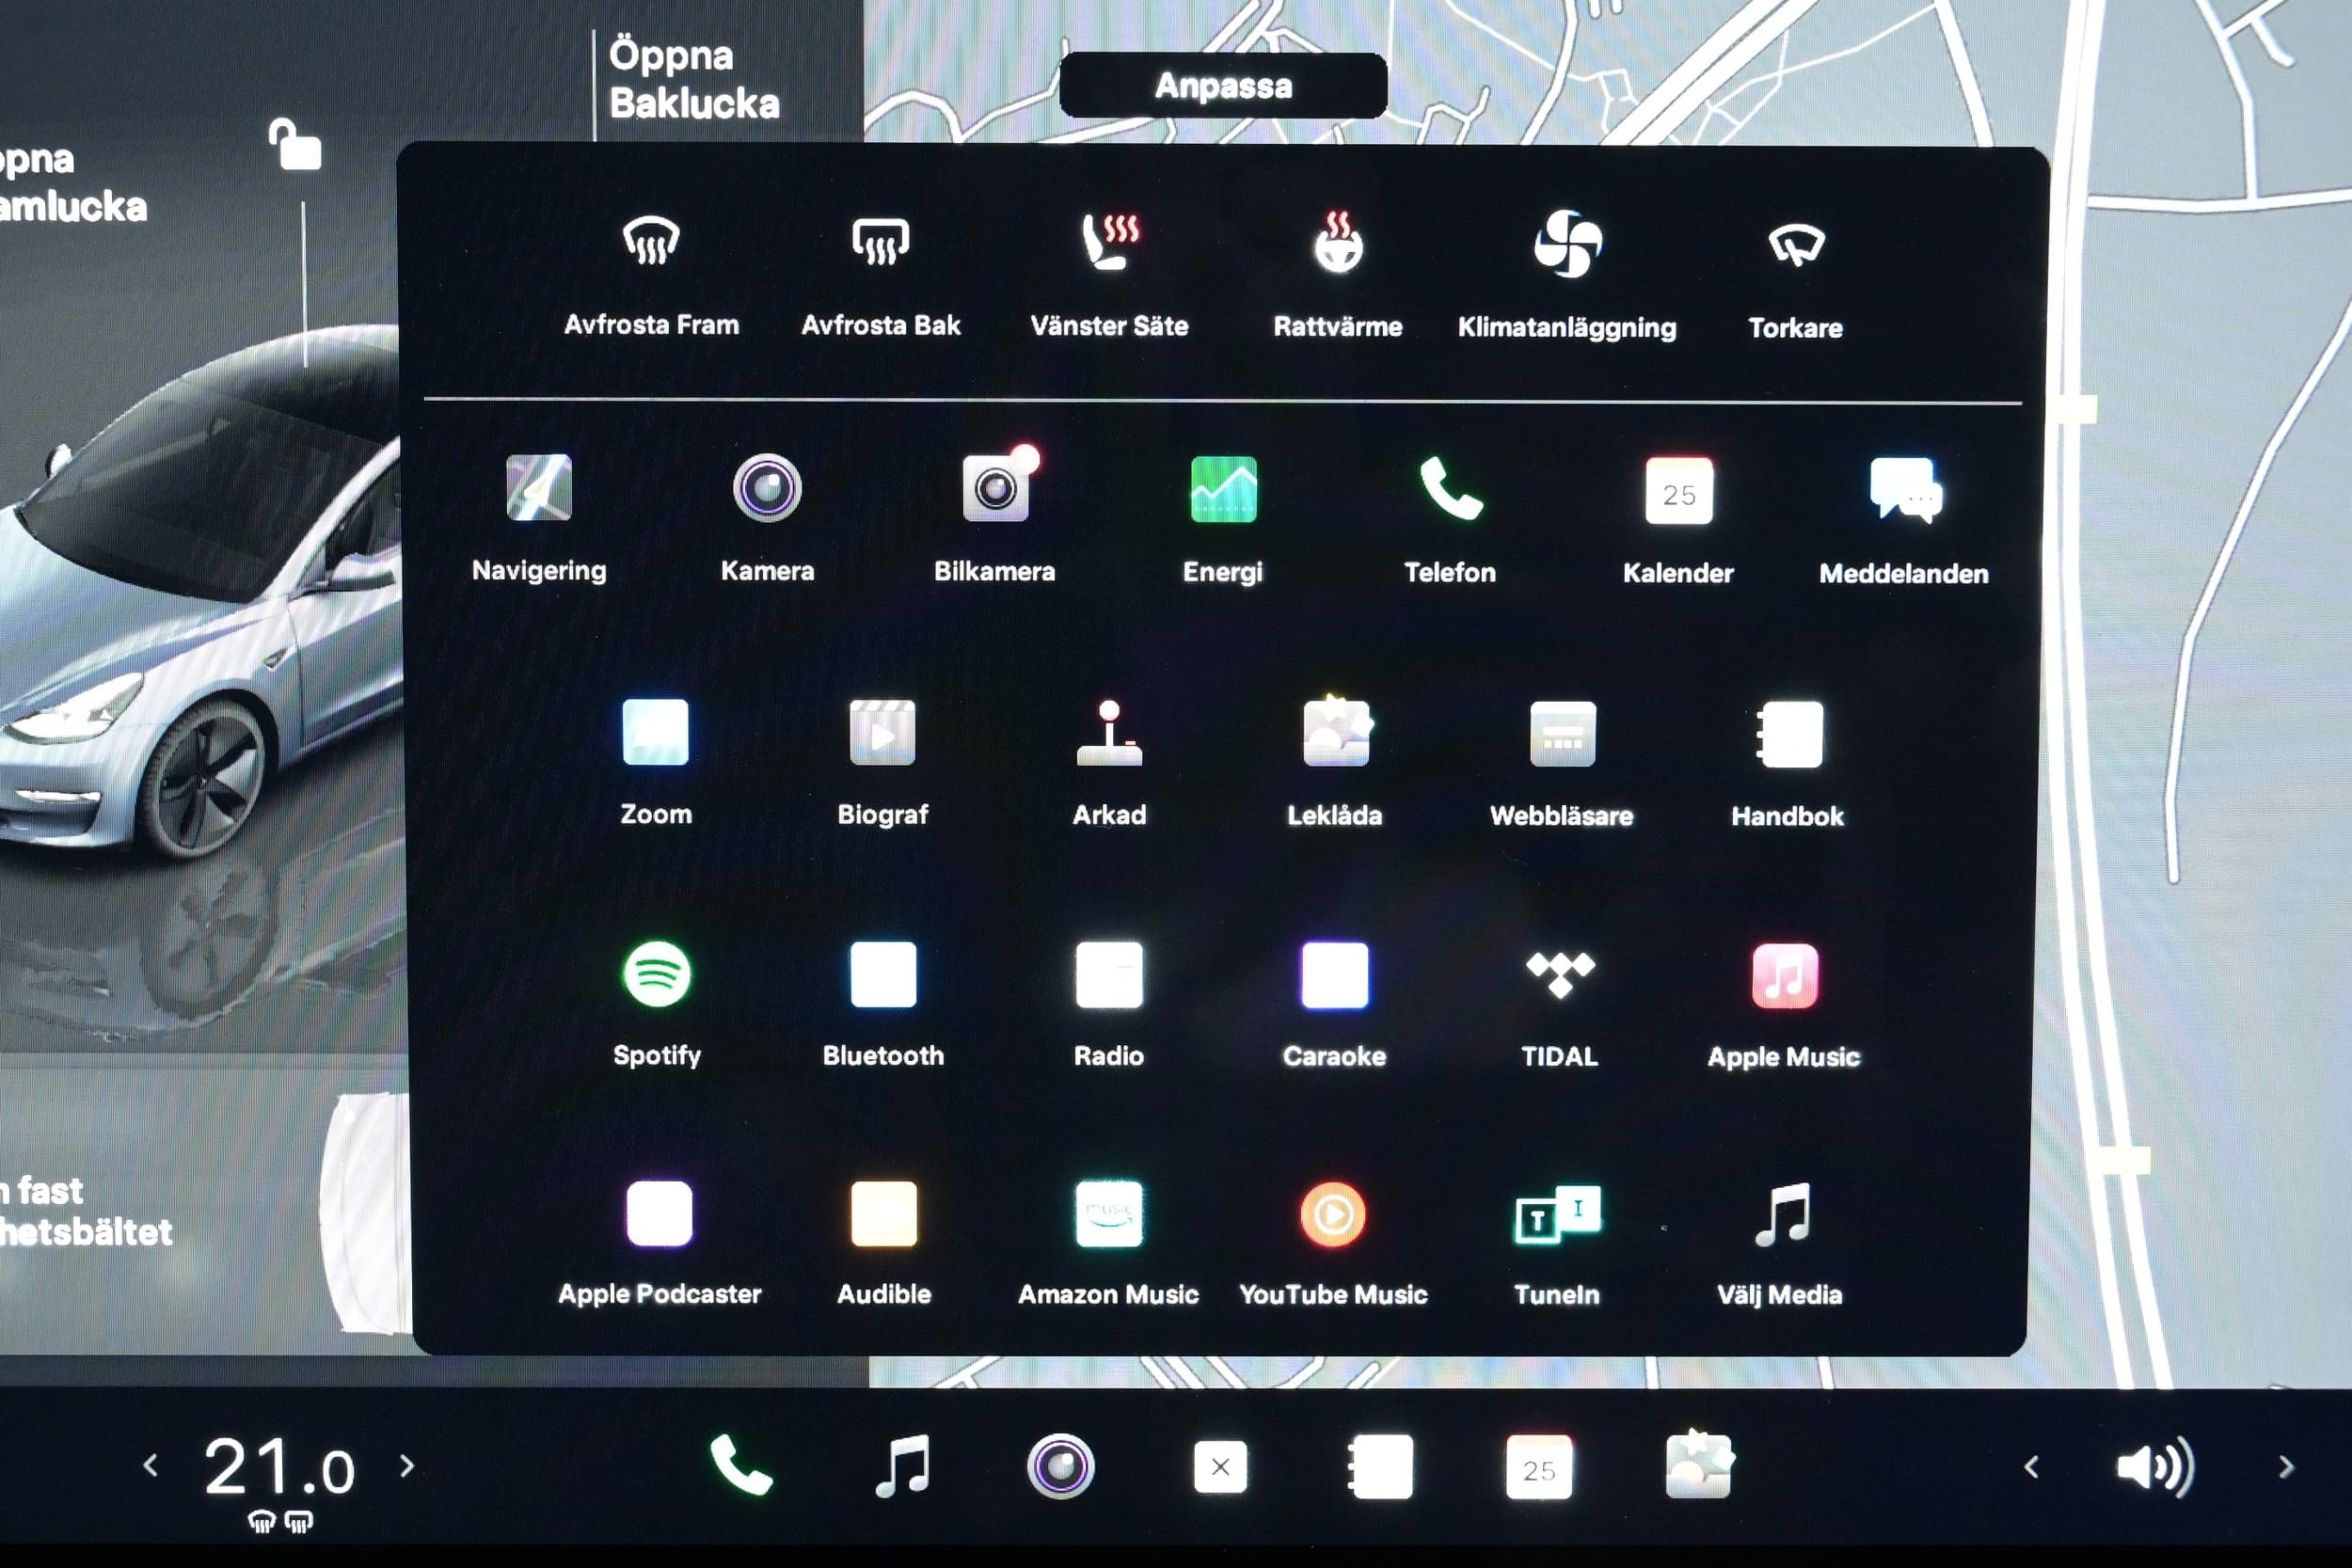This screenshot has width=2352, height=1568.
Task: Lower volume with left arrow
Action: [x=2031, y=1467]
